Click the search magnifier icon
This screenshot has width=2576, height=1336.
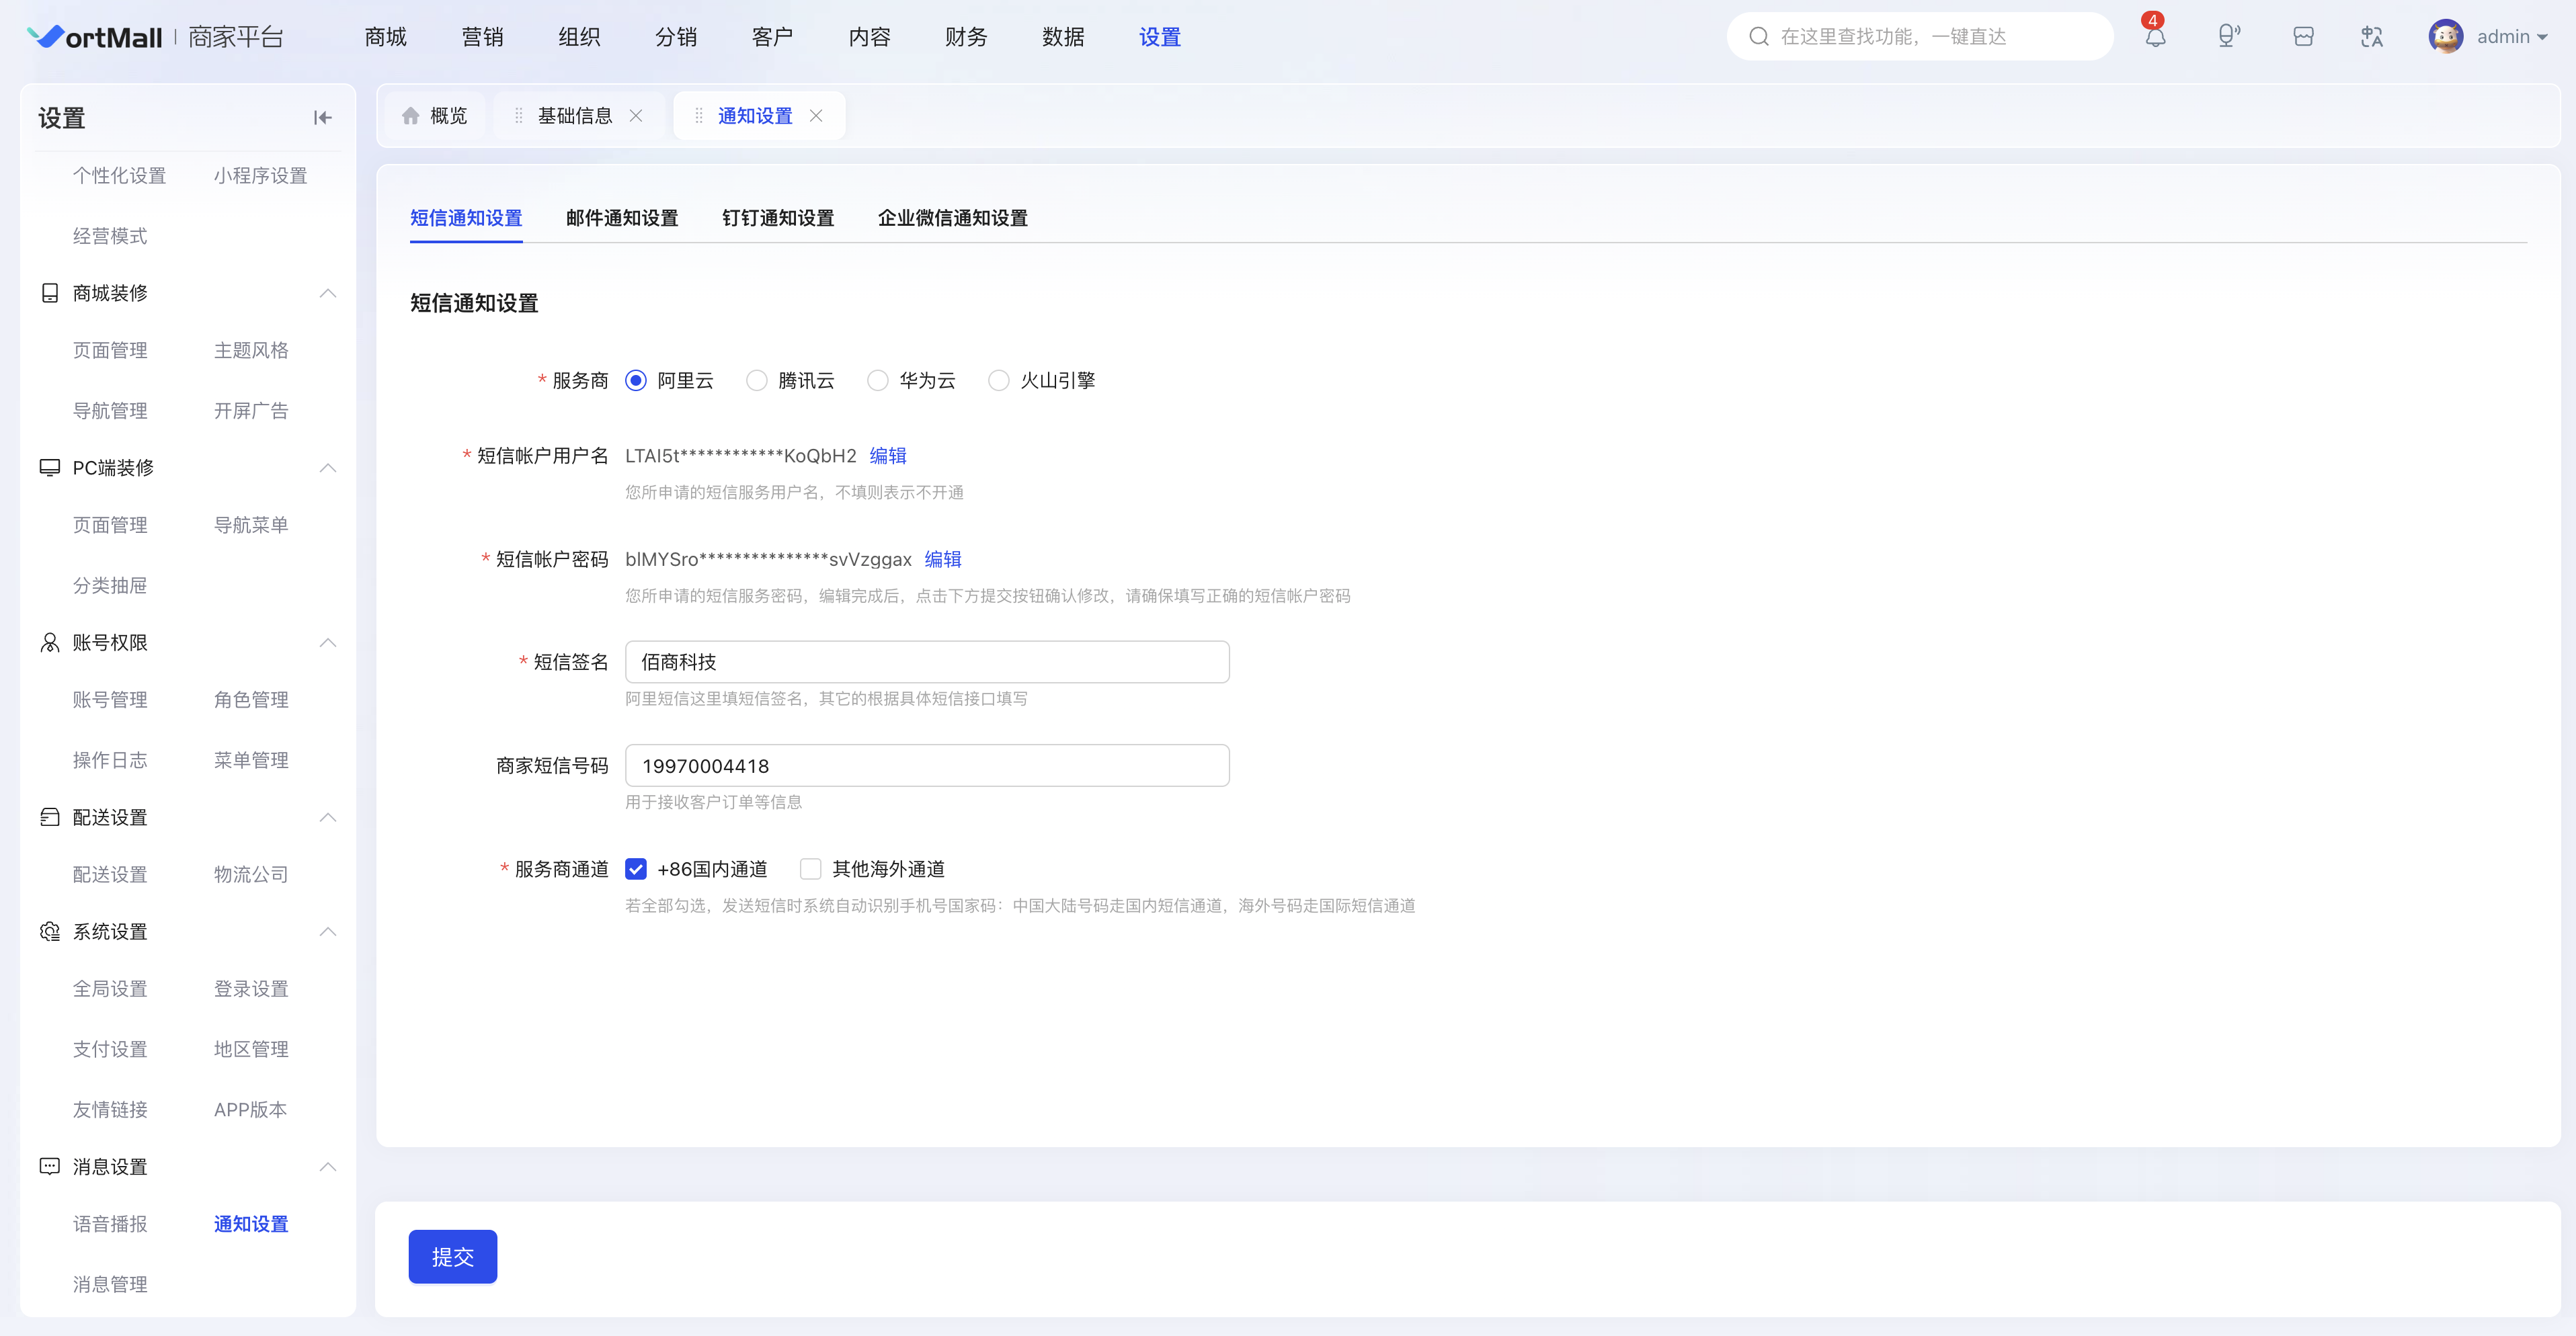click(x=1758, y=37)
